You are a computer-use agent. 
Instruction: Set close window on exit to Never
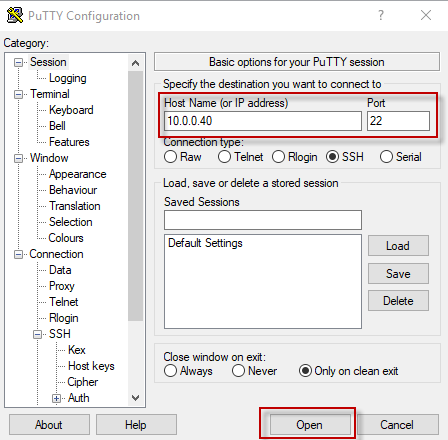tap(238, 371)
